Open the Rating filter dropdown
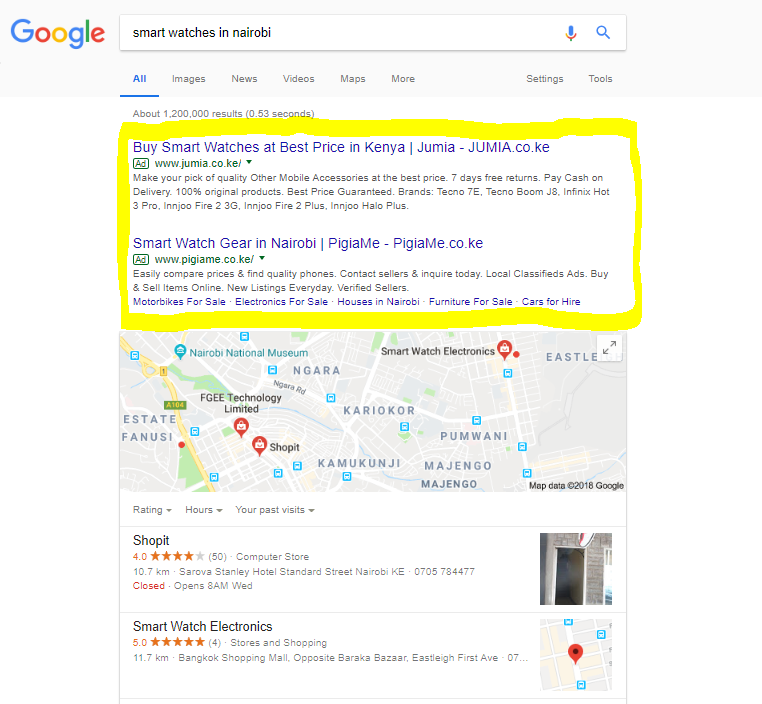 click(x=152, y=510)
